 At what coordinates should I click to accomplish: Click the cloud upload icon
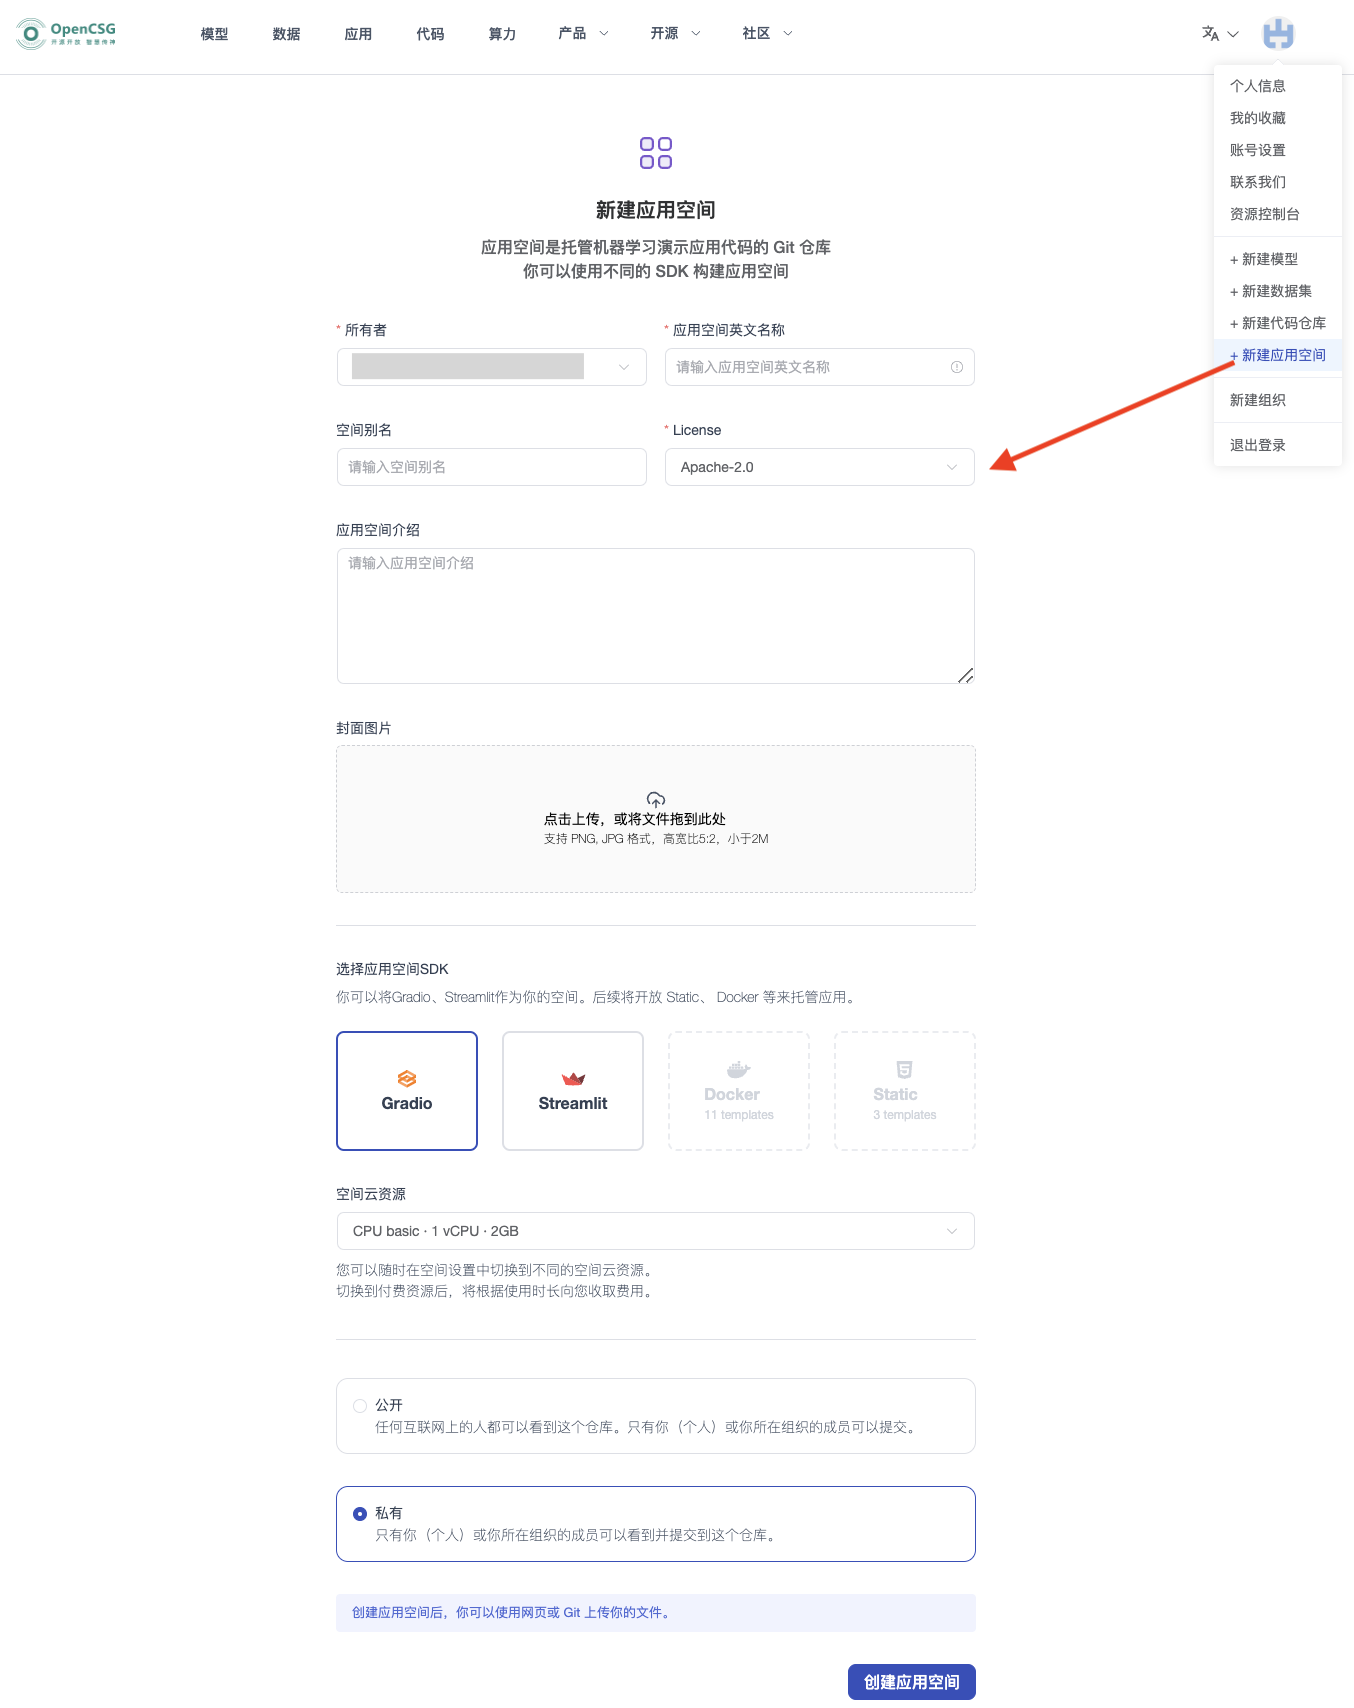tap(656, 799)
